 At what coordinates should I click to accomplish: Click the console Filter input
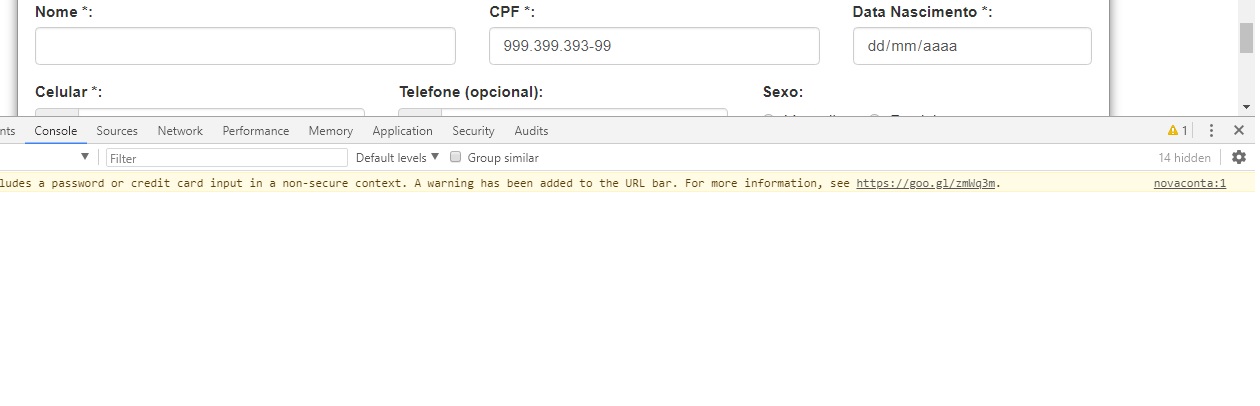pyautogui.click(x=227, y=158)
